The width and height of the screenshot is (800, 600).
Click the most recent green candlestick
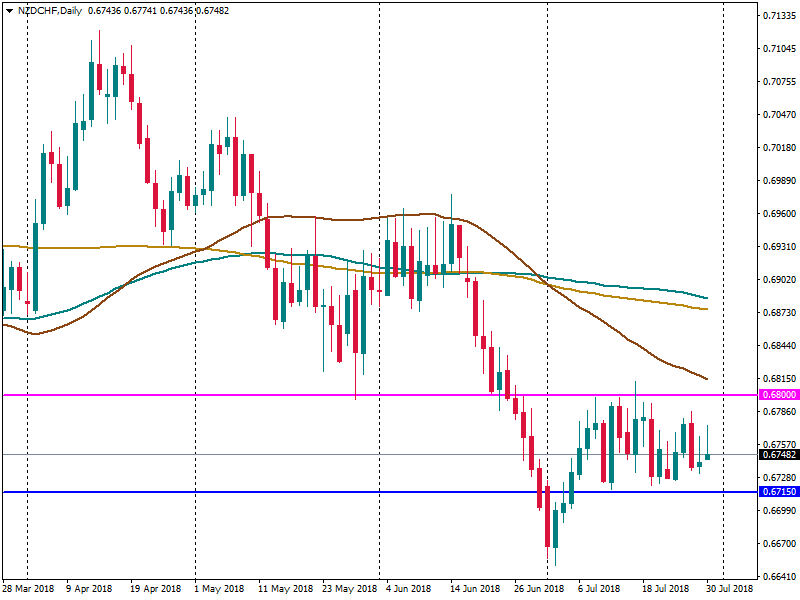[708, 457]
